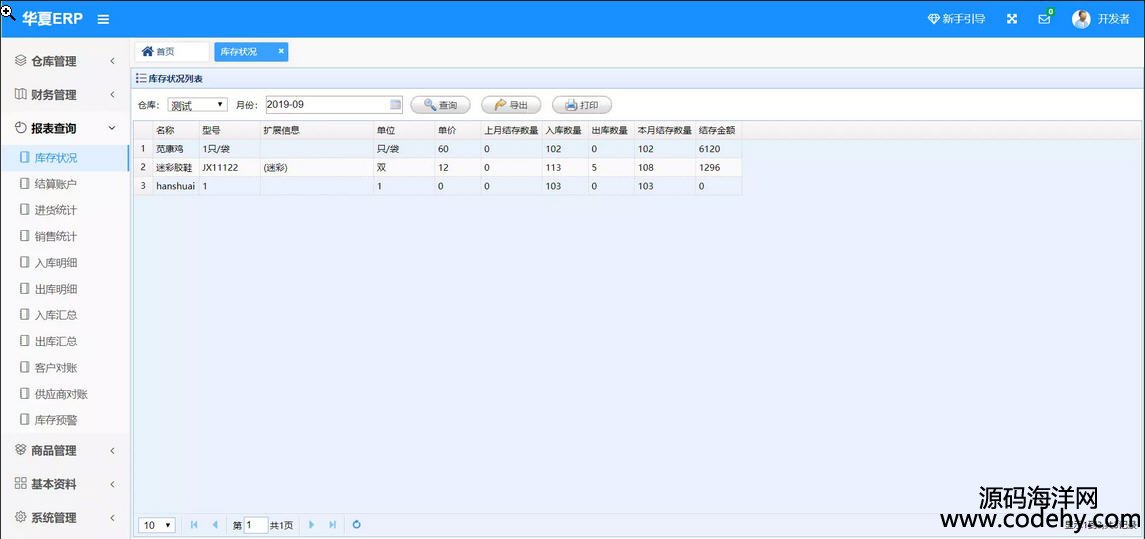The image size is (1145, 539).
Task: Expand the 财务管理 sidebar menu
Action: pos(65,95)
